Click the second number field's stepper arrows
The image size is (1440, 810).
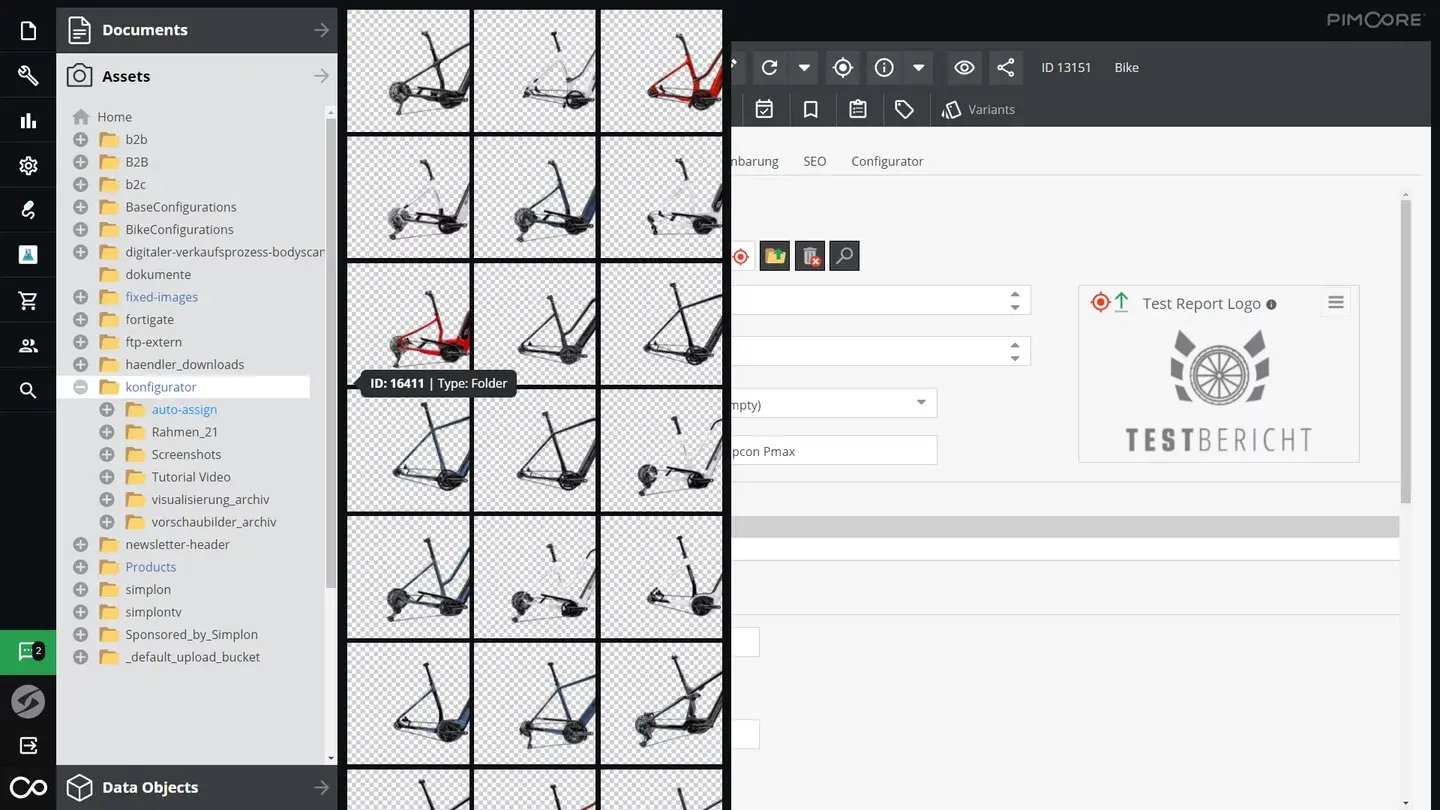(1015, 351)
